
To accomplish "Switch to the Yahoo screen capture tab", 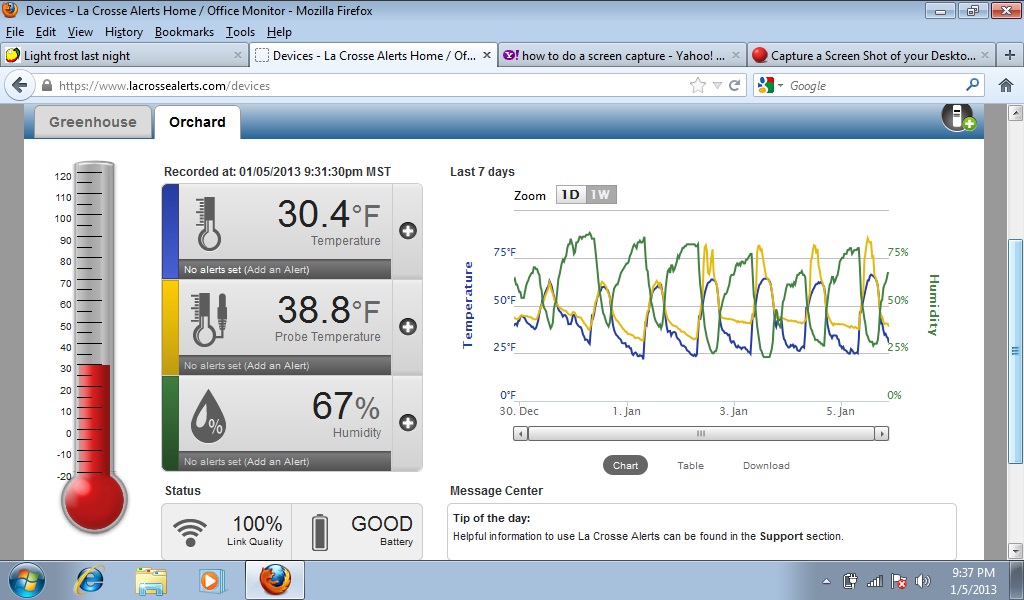I will point(621,55).
